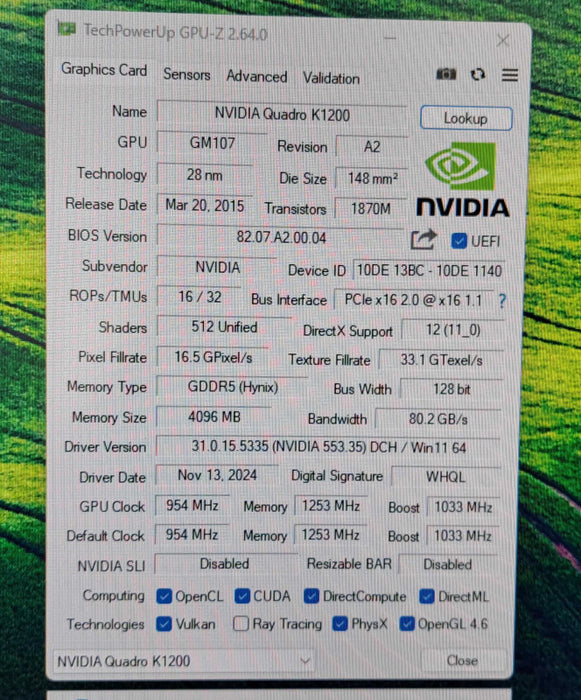The height and width of the screenshot is (700, 581).
Task: Click the Driver Date field Nov 13, 2024
Action: click(x=217, y=475)
